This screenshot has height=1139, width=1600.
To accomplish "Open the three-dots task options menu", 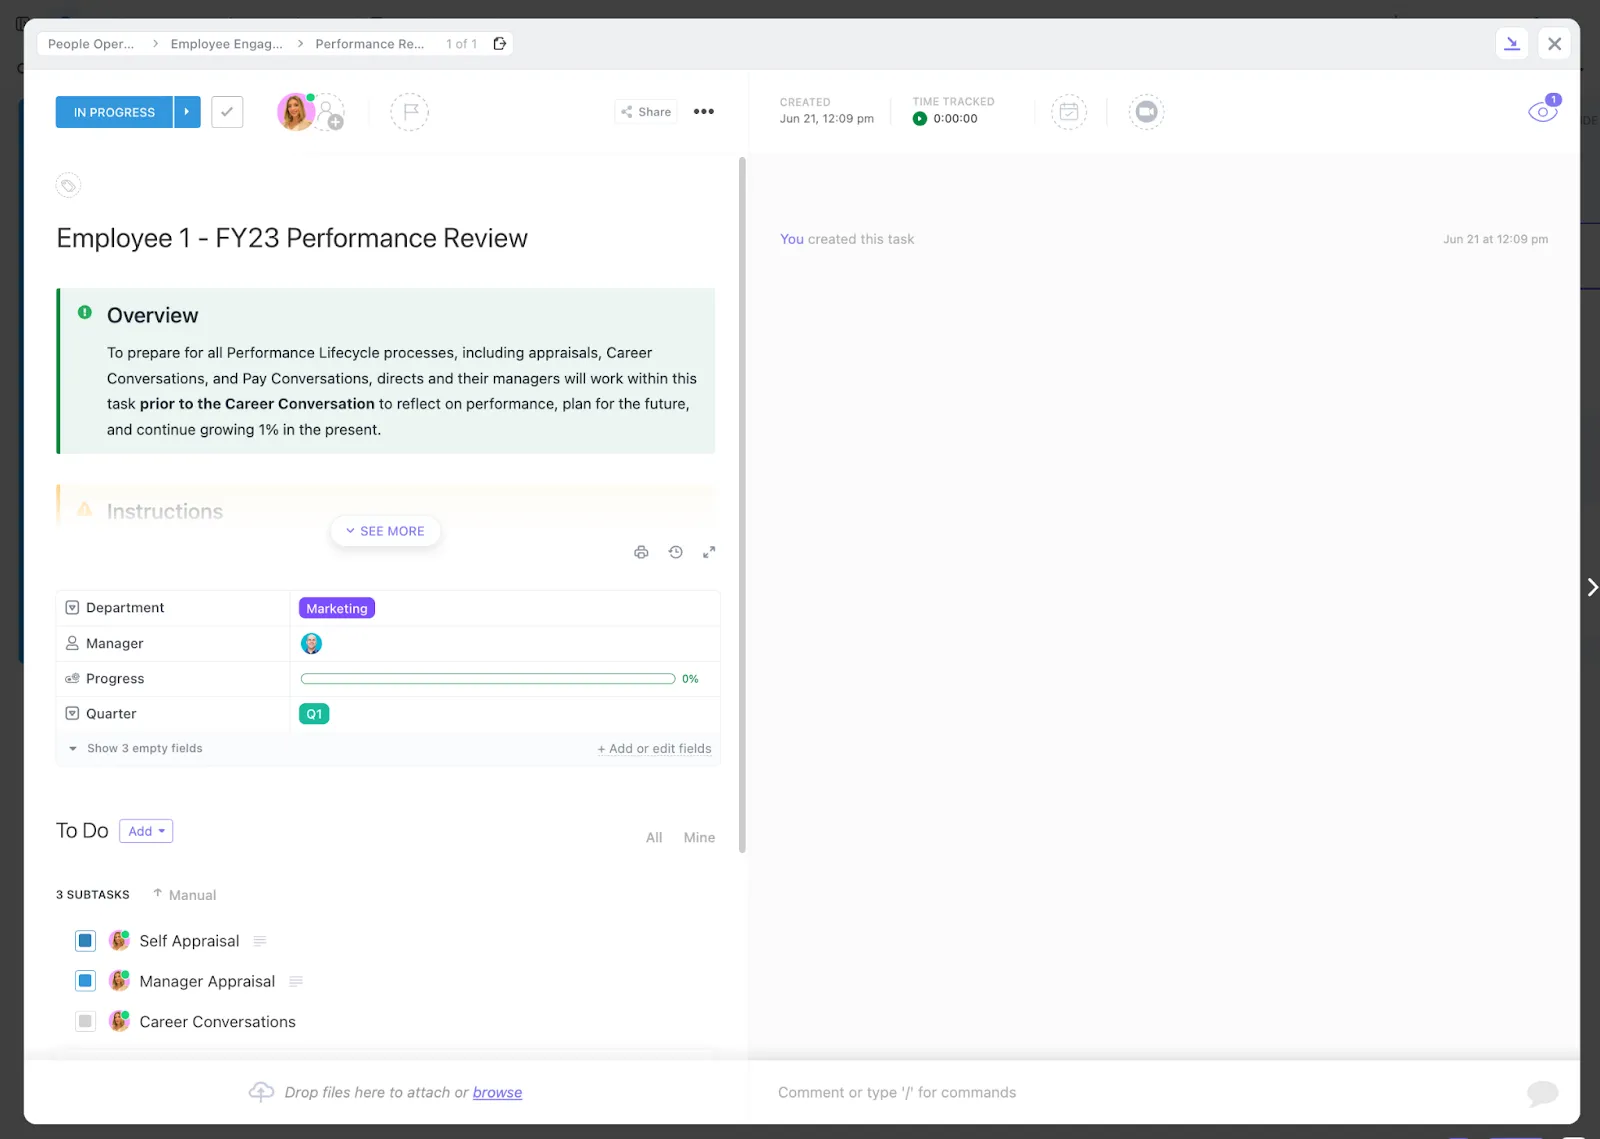I will 704,112.
